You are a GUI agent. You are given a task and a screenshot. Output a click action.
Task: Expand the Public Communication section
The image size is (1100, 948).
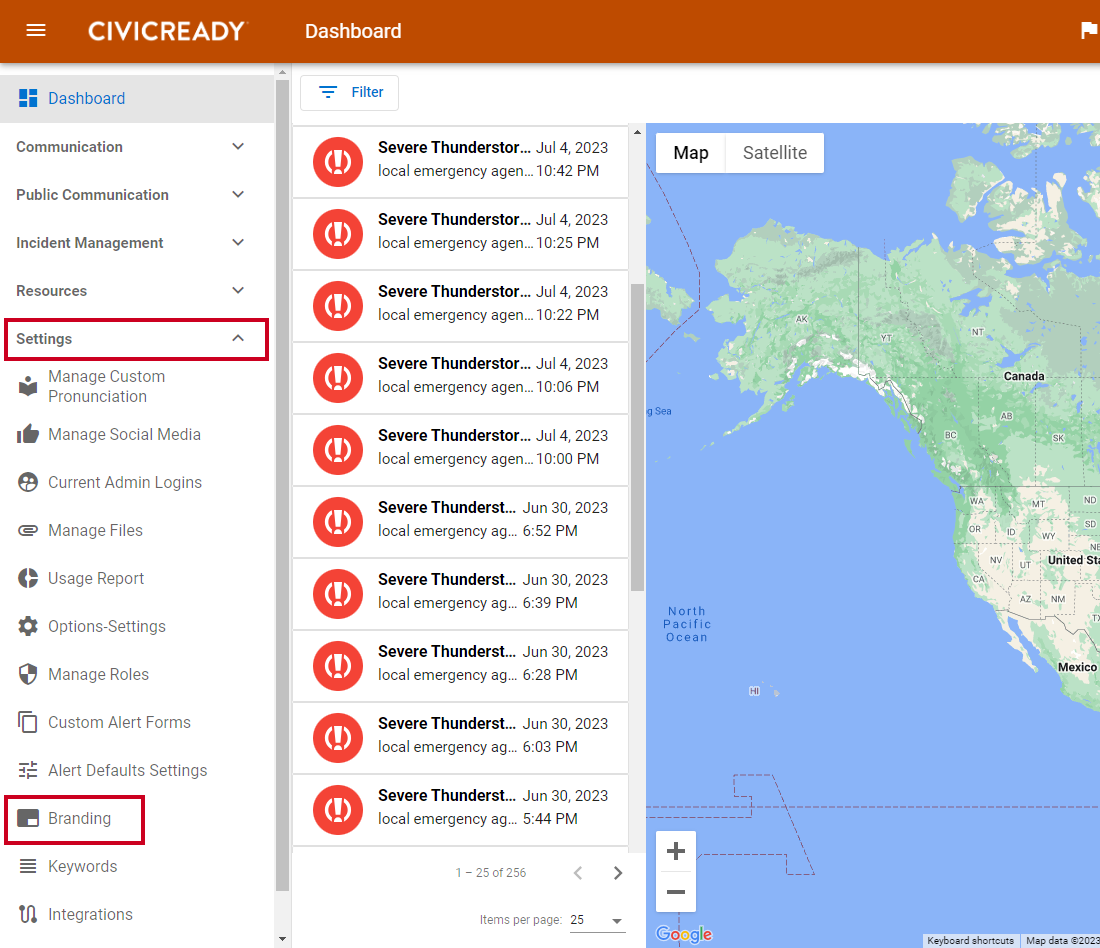coord(137,194)
